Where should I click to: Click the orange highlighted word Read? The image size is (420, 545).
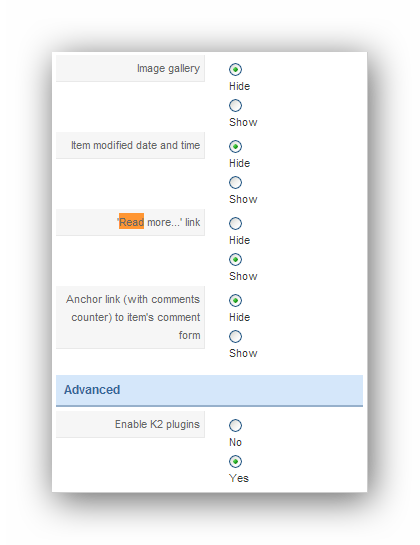[131, 221]
